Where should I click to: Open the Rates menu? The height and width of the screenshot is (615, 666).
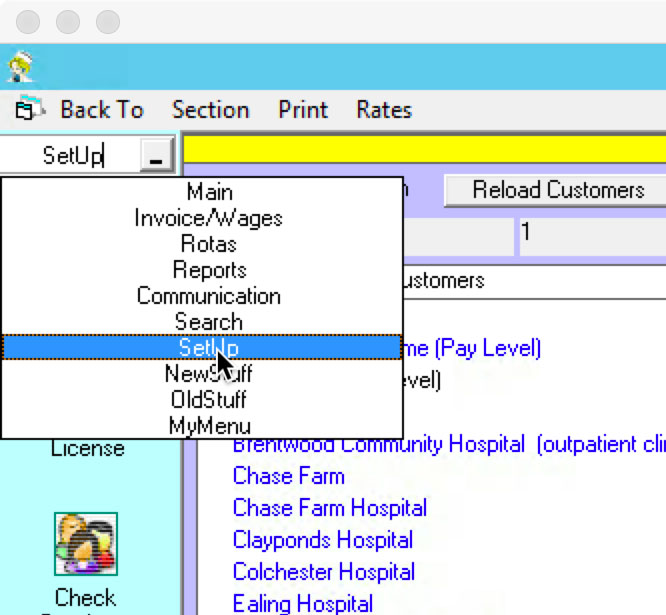tap(384, 110)
